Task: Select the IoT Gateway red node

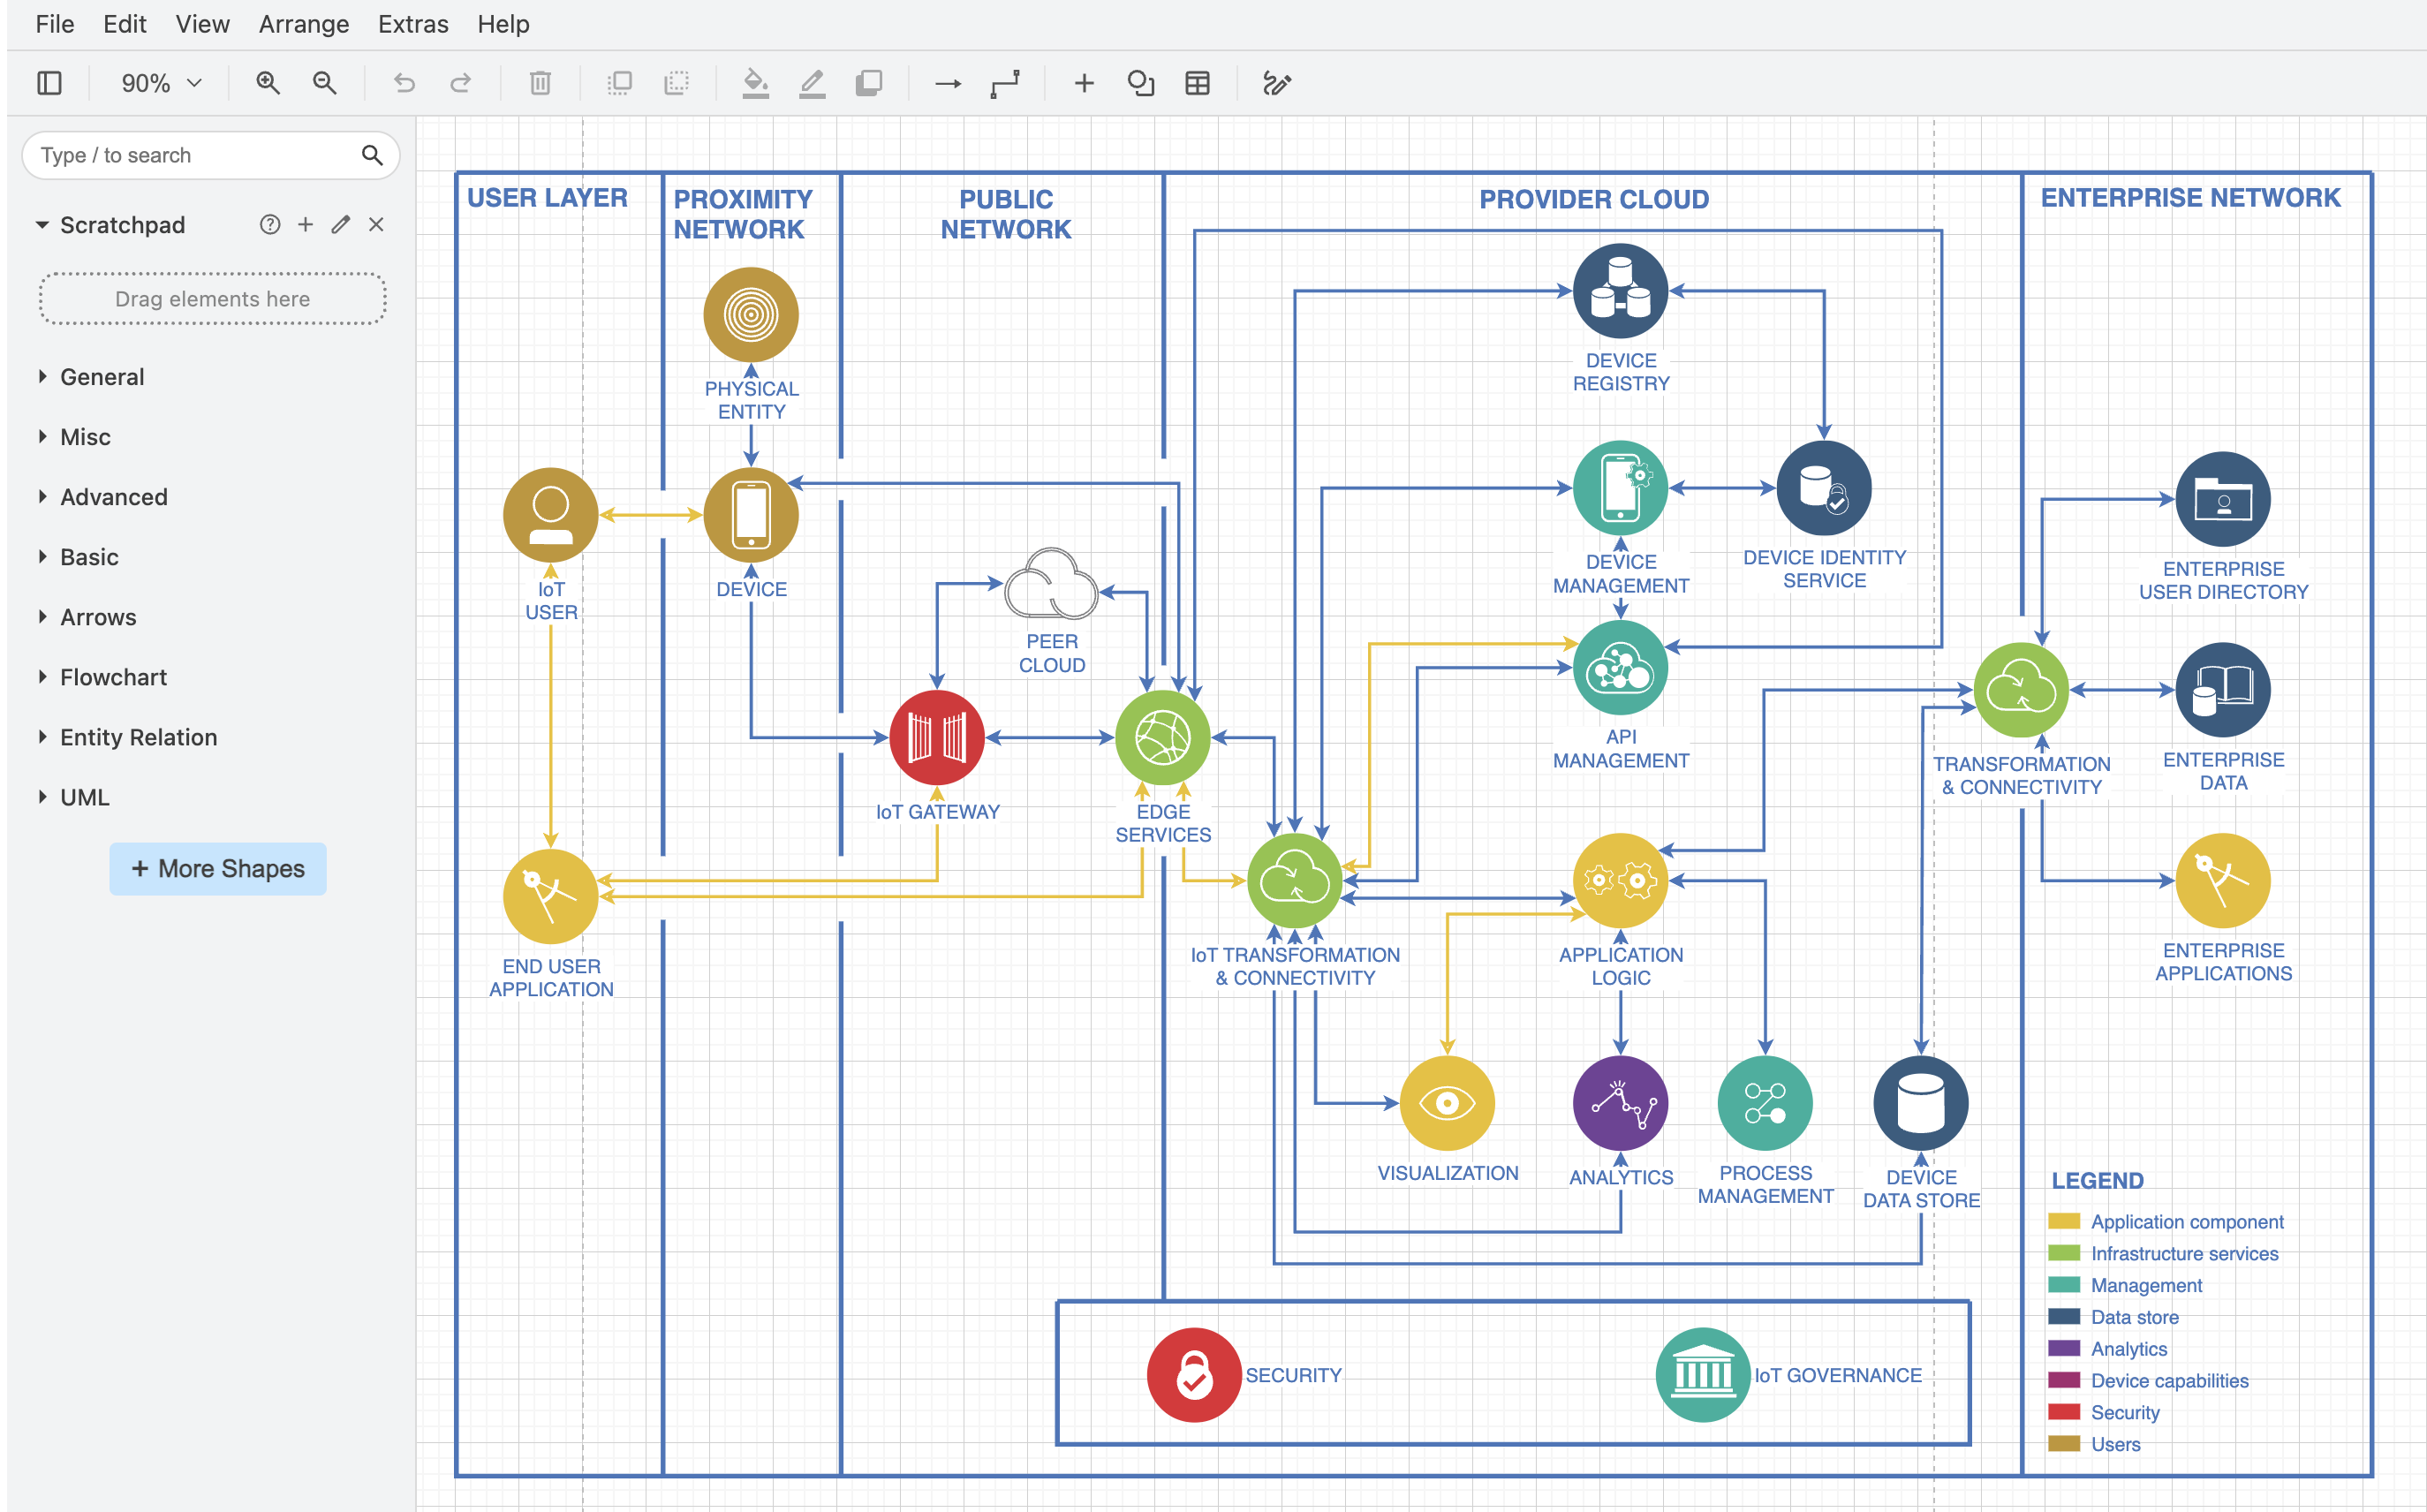Action: [936, 737]
